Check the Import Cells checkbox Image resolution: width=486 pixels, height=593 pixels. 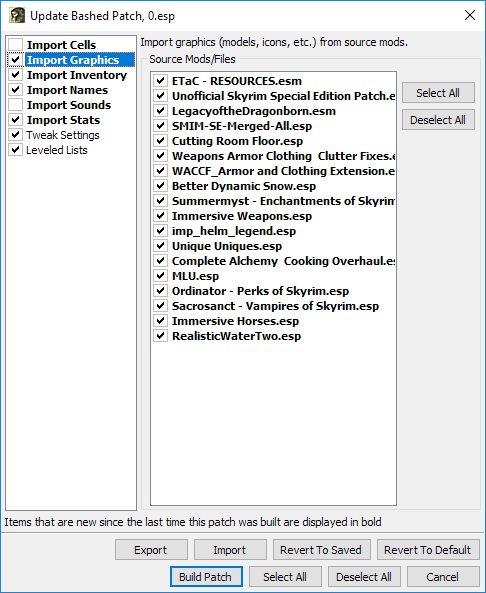(x=16, y=45)
